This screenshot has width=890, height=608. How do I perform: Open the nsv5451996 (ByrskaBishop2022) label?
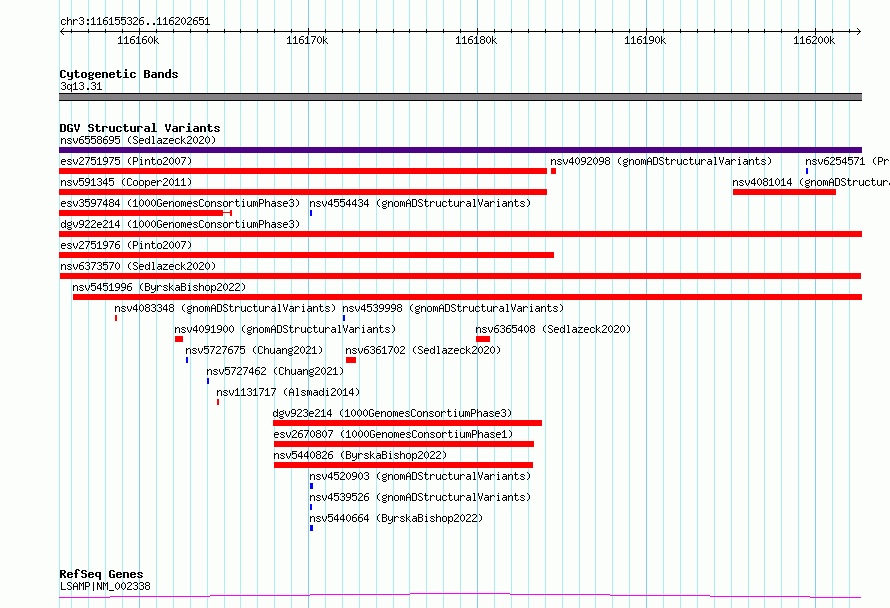point(159,287)
